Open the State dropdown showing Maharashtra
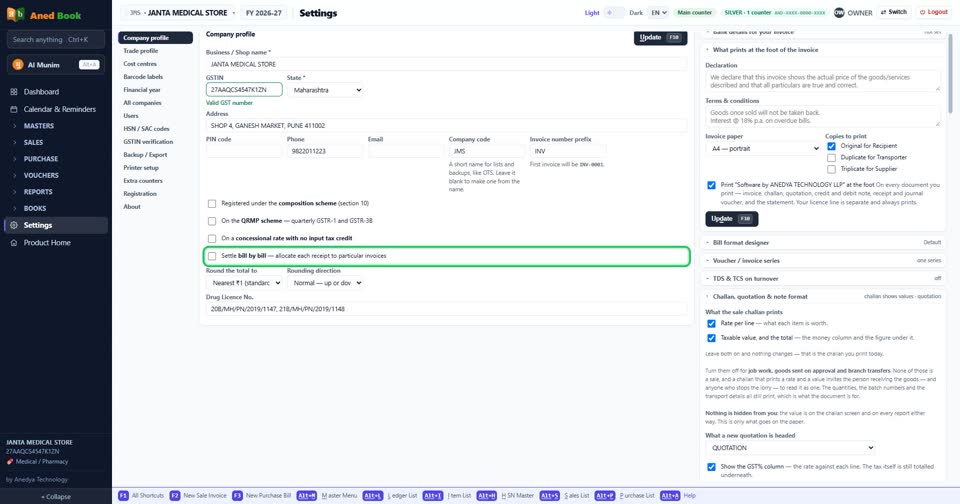Viewport: 960px width, 504px height. tap(326, 90)
